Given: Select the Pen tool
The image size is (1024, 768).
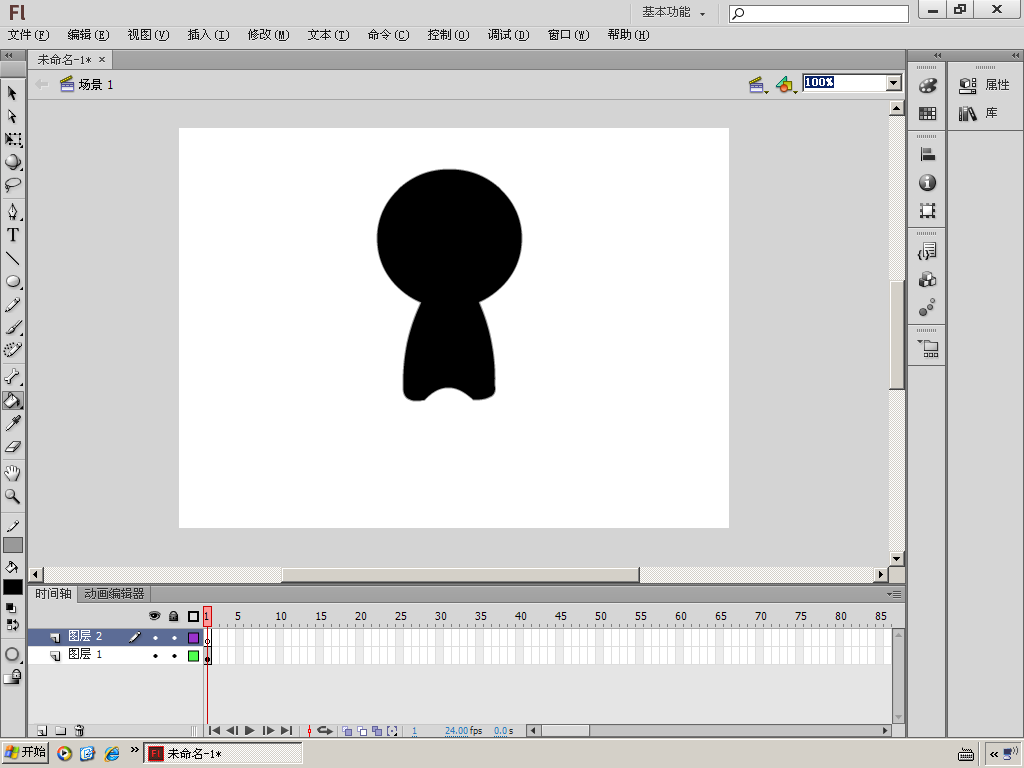Looking at the screenshot, I should [13, 212].
